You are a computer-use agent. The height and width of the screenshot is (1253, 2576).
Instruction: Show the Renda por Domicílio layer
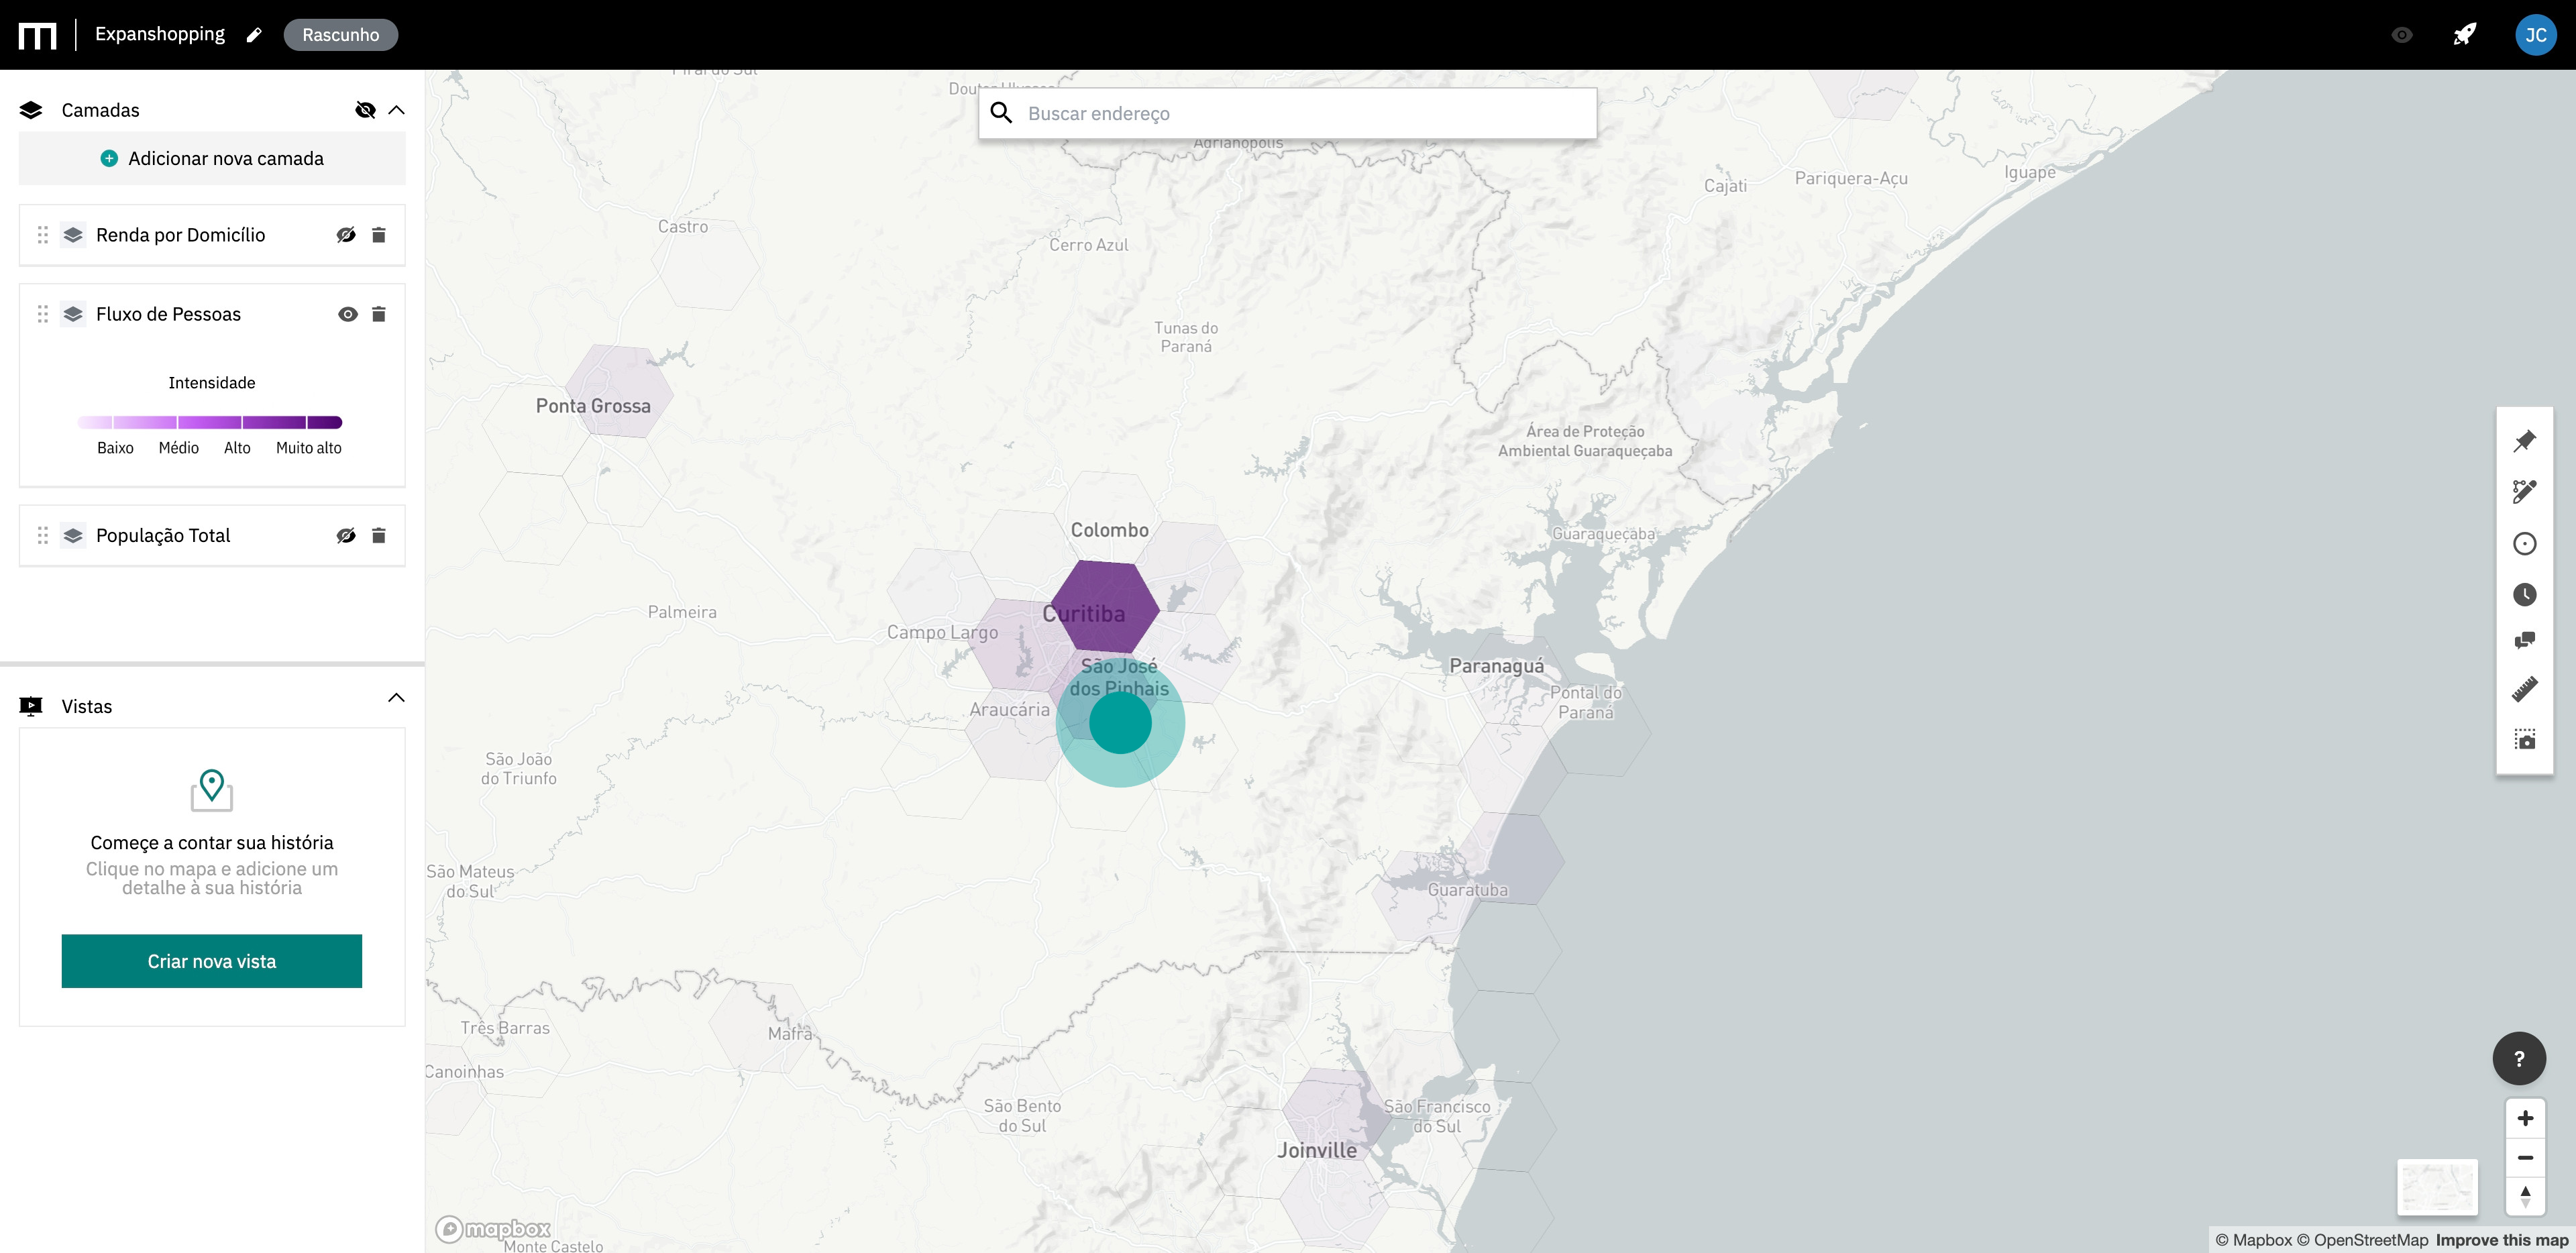point(346,235)
